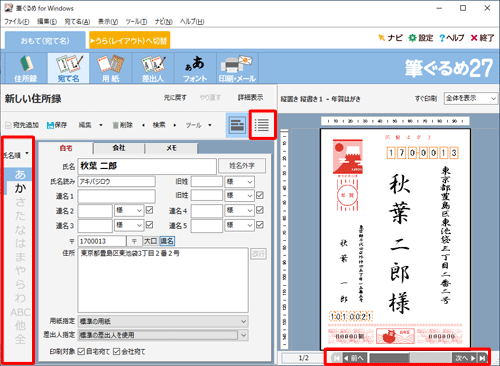Open the ファイル menu
Image resolution: width=500 pixels, height=366 pixels.
pos(16,22)
